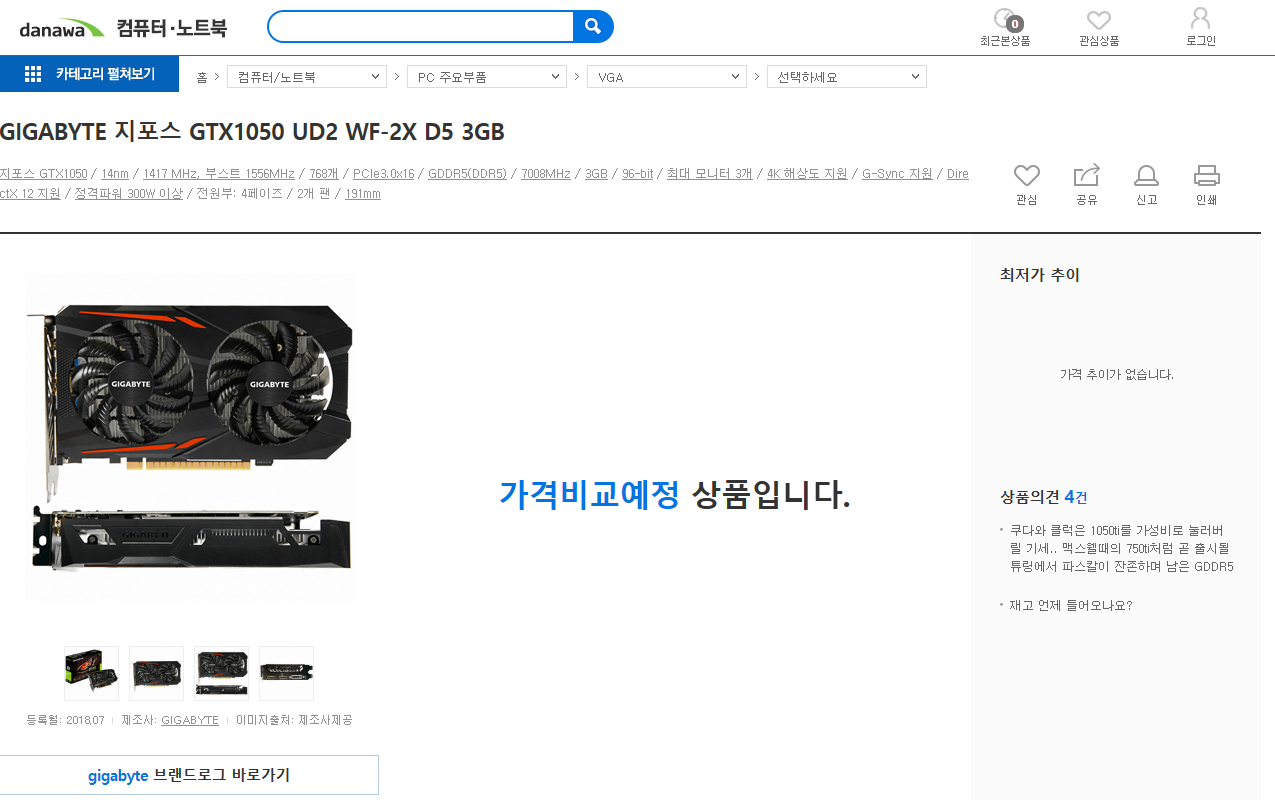Screen dimensions: 1275x800
Task: Click the 컴퓨터·노트북 section title
Action: [x=171, y=28]
